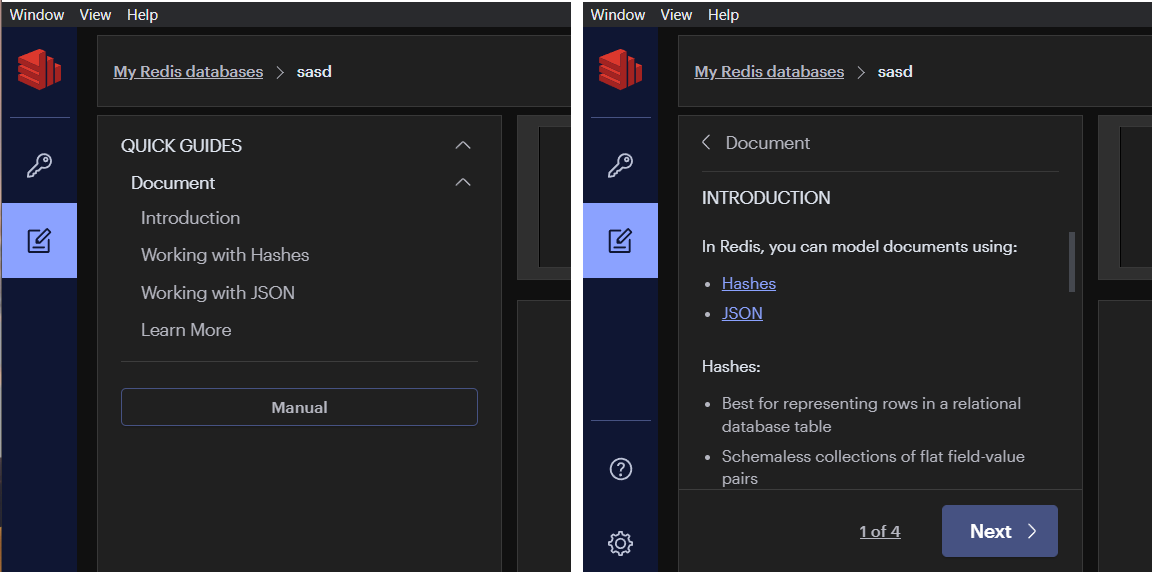Screen dimensions: 1152x572
Task: Select Introduction guide item
Action: click(x=190, y=218)
